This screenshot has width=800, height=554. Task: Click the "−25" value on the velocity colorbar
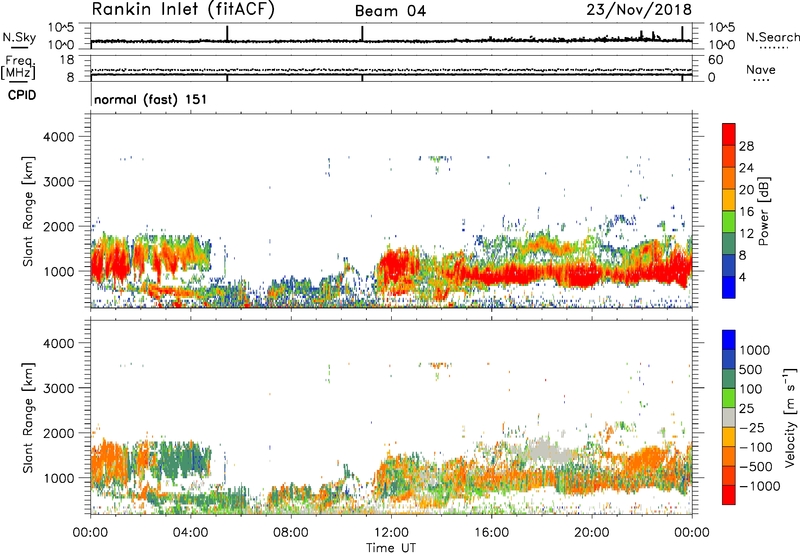pyautogui.click(x=752, y=428)
